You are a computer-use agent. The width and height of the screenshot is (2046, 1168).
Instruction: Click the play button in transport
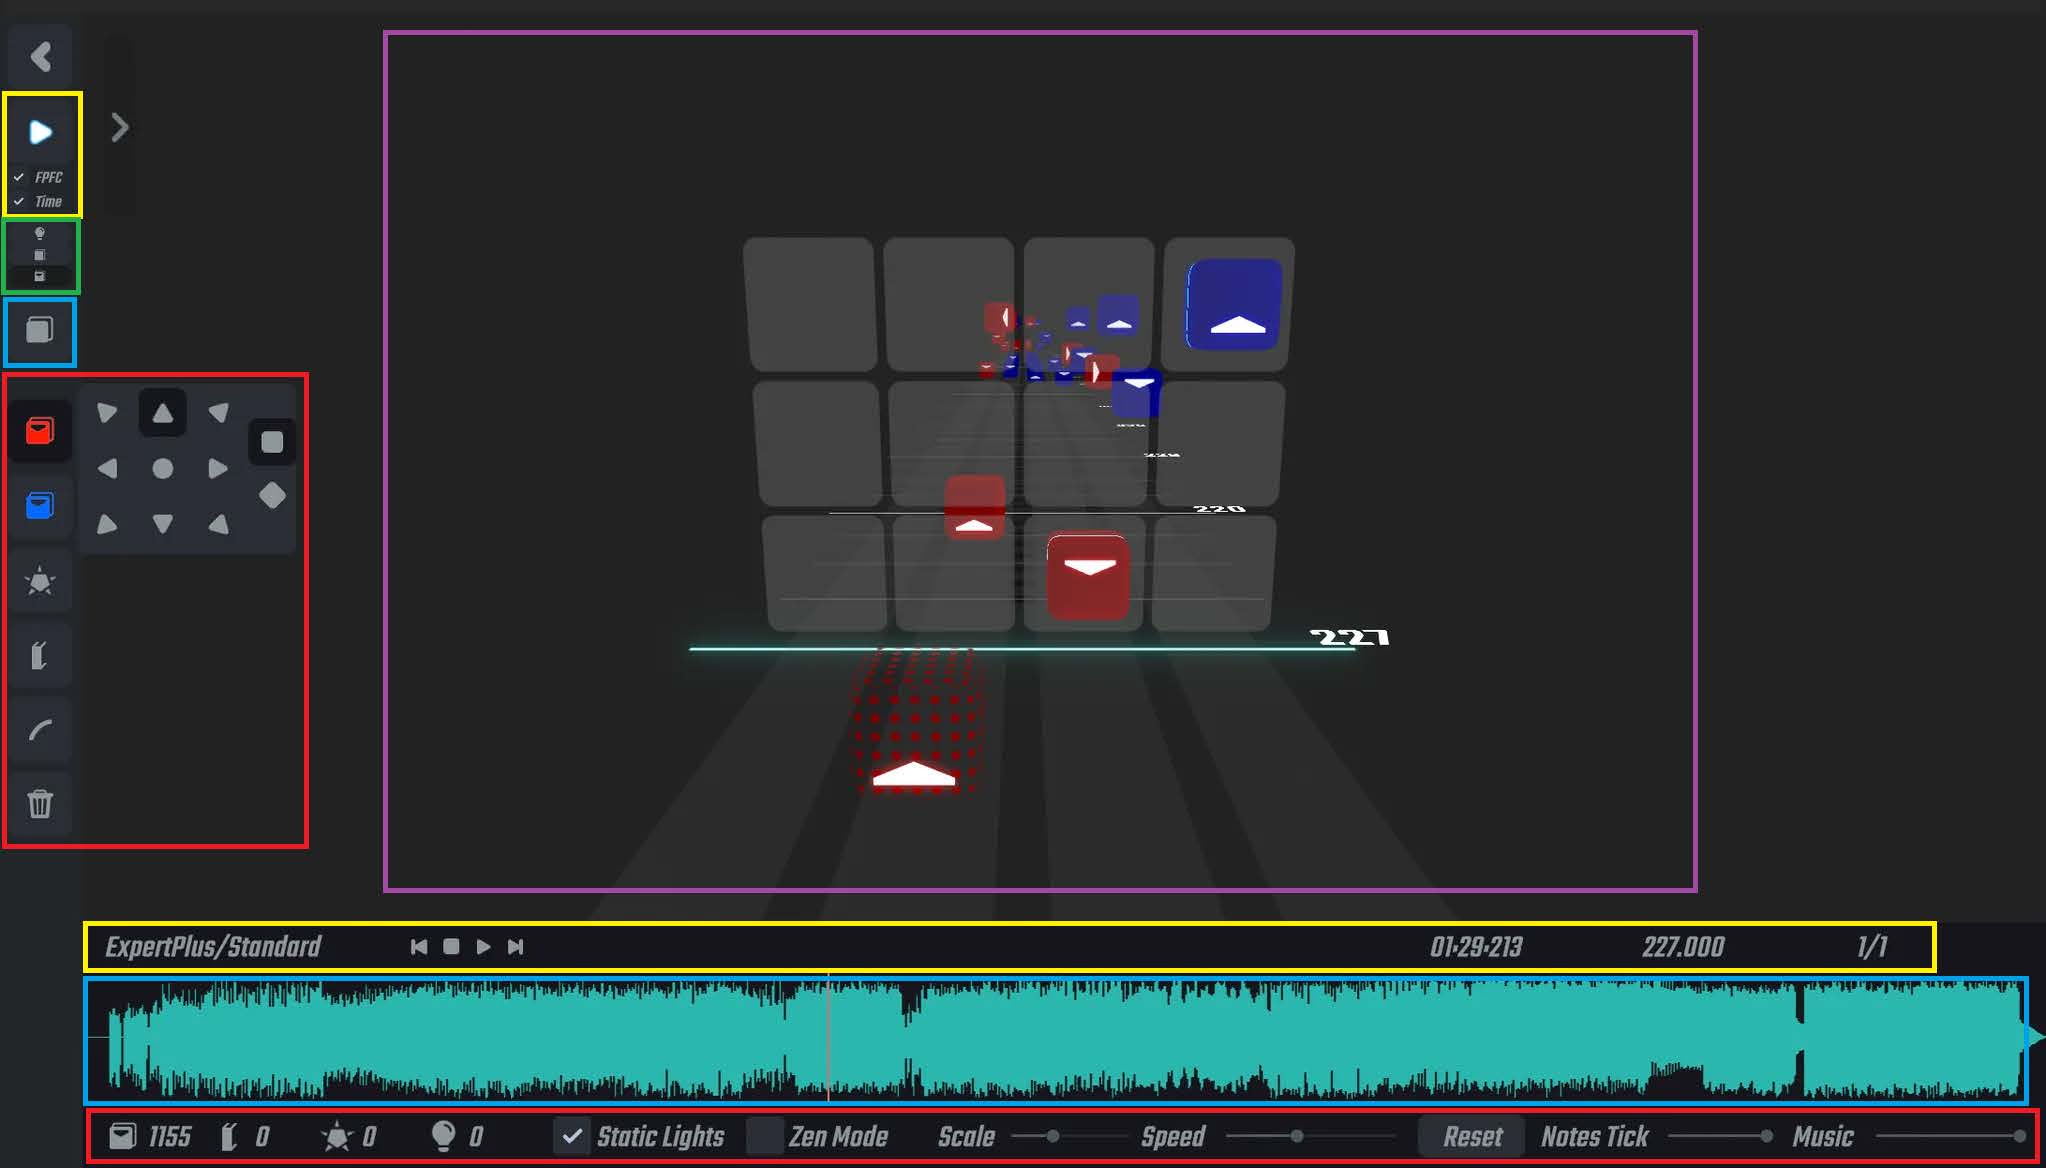483,946
